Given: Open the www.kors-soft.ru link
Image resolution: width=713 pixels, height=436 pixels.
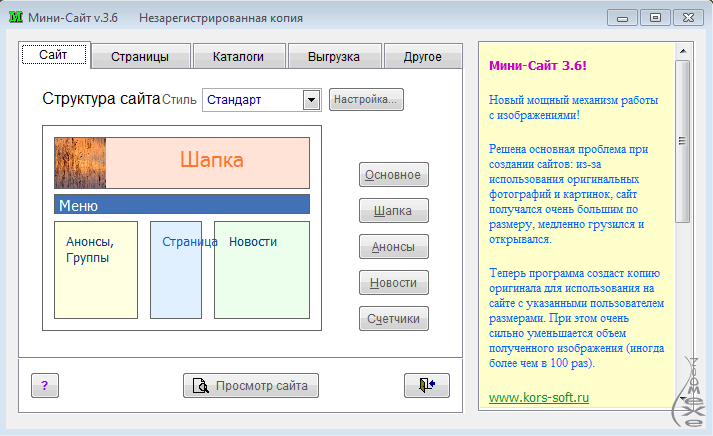Looking at the screenshot, I should click(539, 397).
